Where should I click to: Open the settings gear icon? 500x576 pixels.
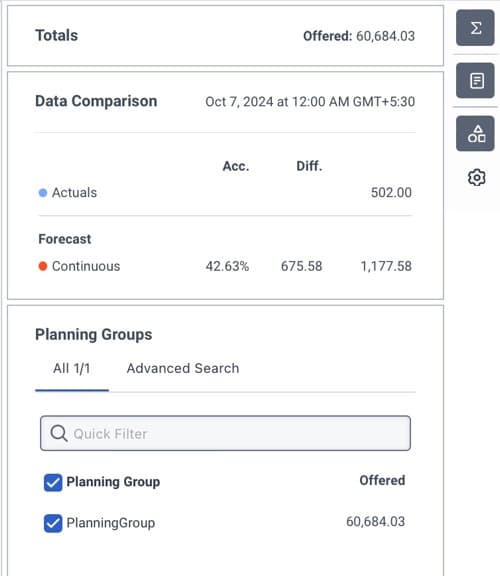click(476, 177)
